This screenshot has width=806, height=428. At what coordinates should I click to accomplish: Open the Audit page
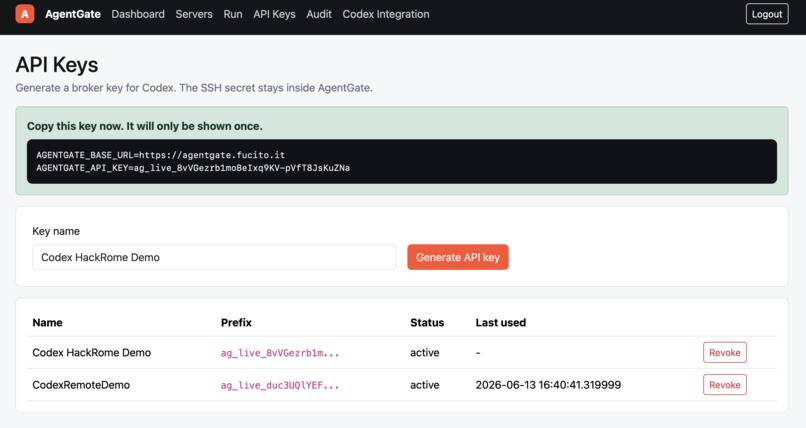pyautogui.click(x=319, y=14)
